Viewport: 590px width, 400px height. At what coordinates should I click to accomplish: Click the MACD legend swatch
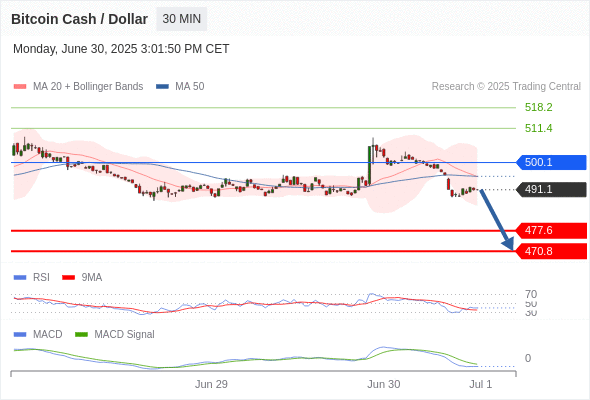20,335
